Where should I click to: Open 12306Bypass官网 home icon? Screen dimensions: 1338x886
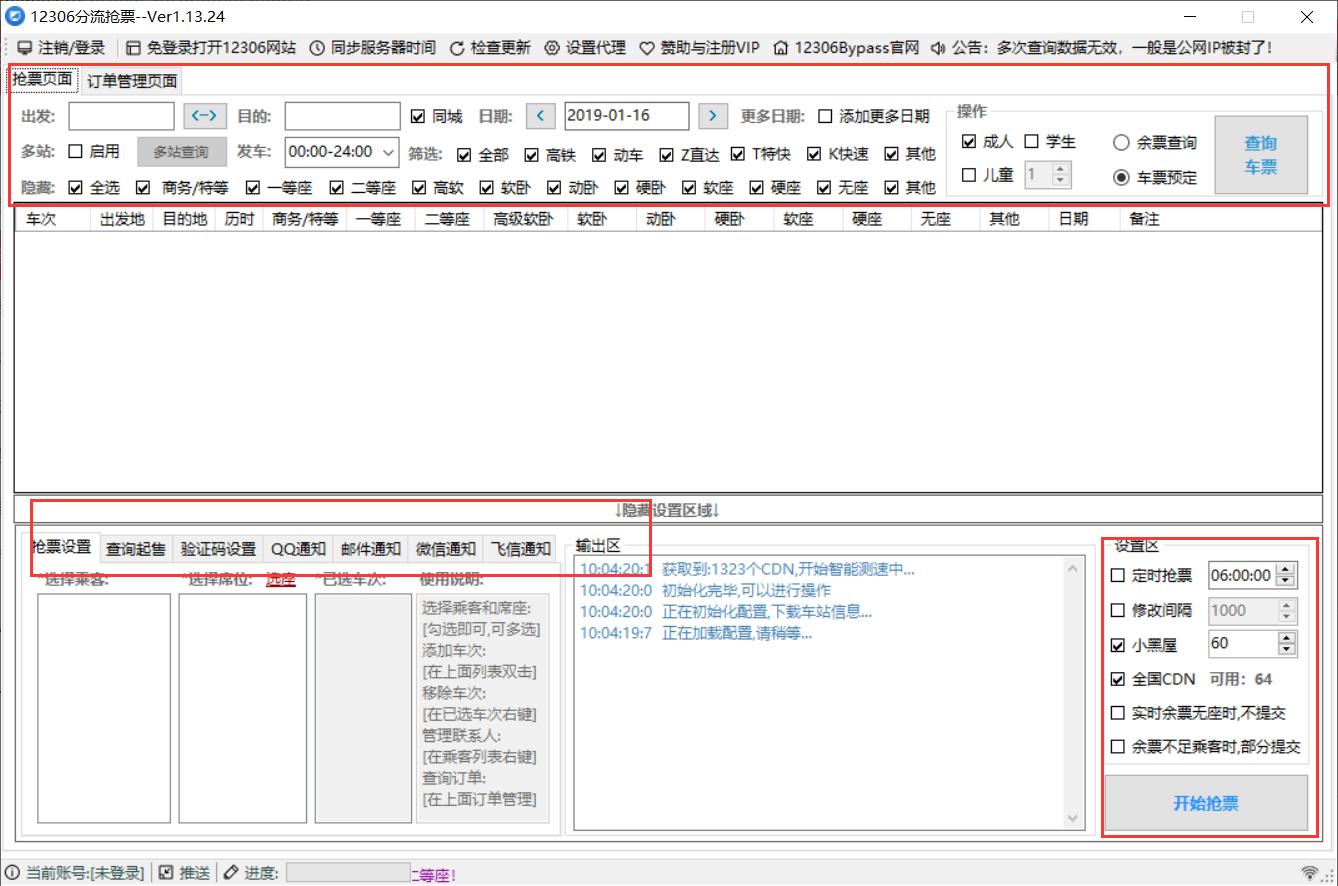coord(781,48)
